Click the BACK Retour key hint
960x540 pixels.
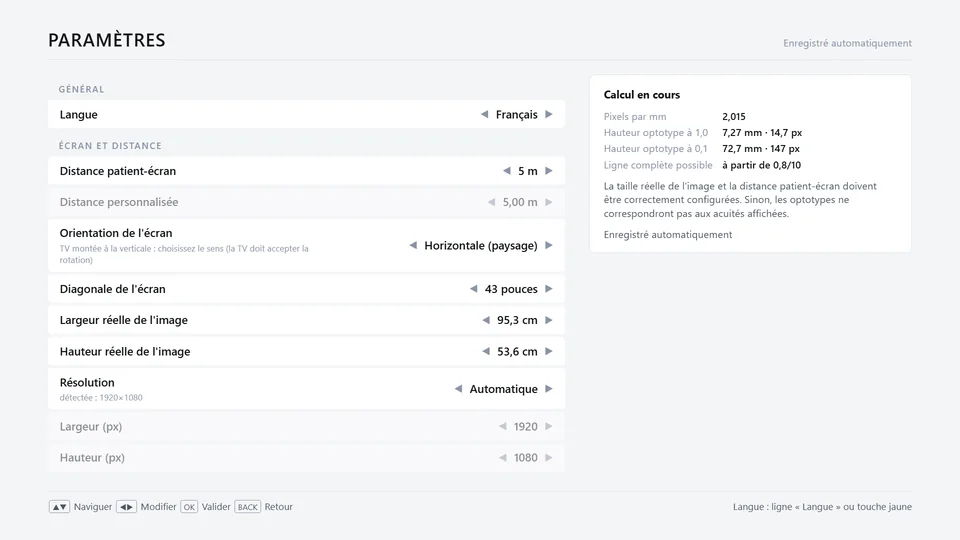tap(247, 507)
